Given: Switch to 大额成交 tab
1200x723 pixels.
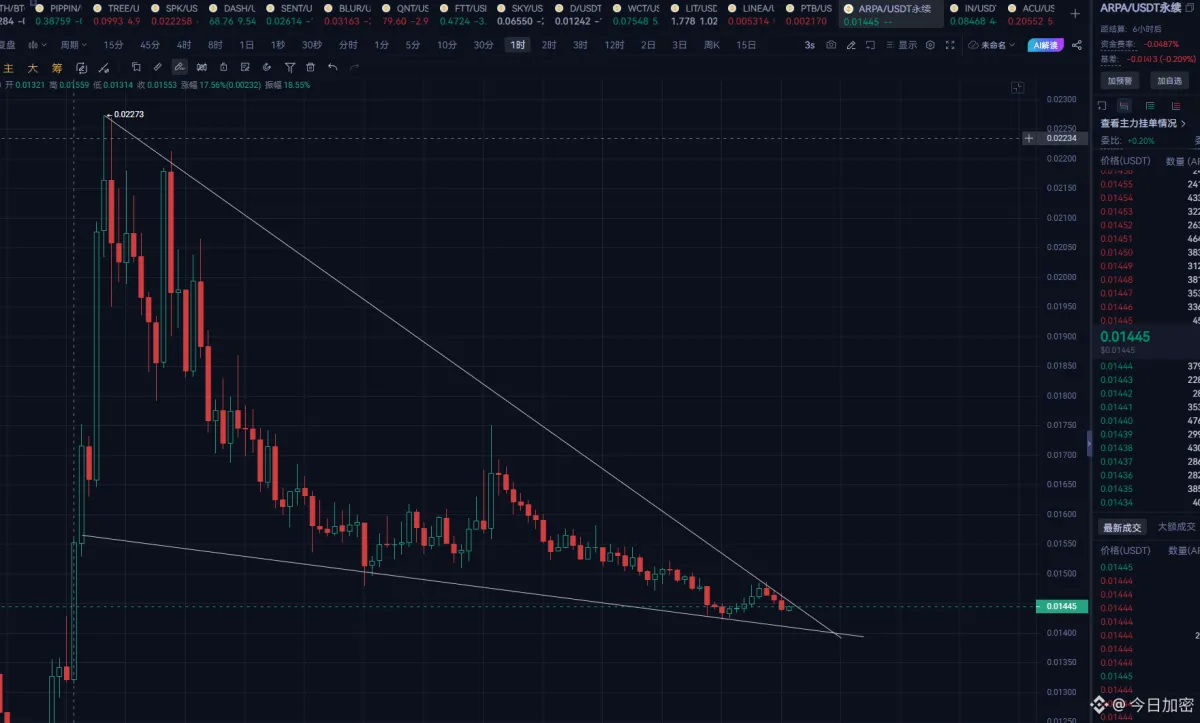Looking at the screenshot, I should (1176, 527).
